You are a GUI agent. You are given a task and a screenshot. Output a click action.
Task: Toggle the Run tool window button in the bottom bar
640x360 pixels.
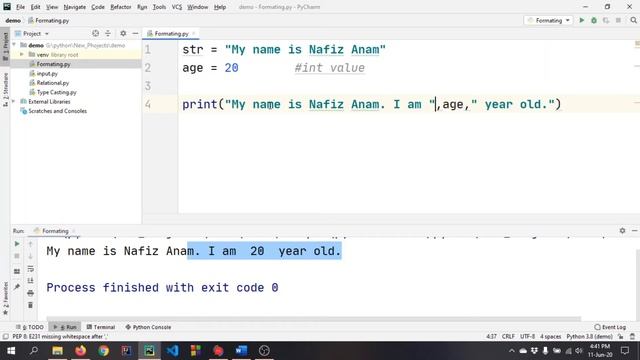click(x=65, y=327)
